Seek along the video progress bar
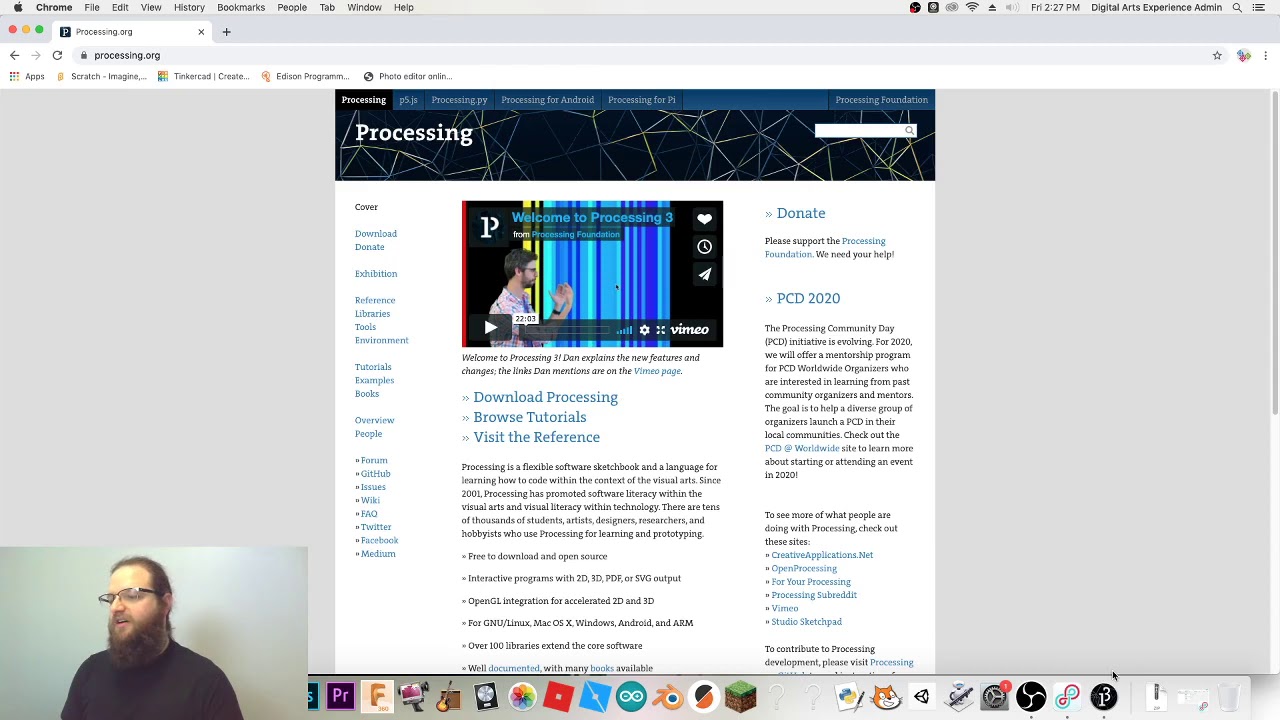This screenshot has height=720, width=1280. tap(568, 330)
